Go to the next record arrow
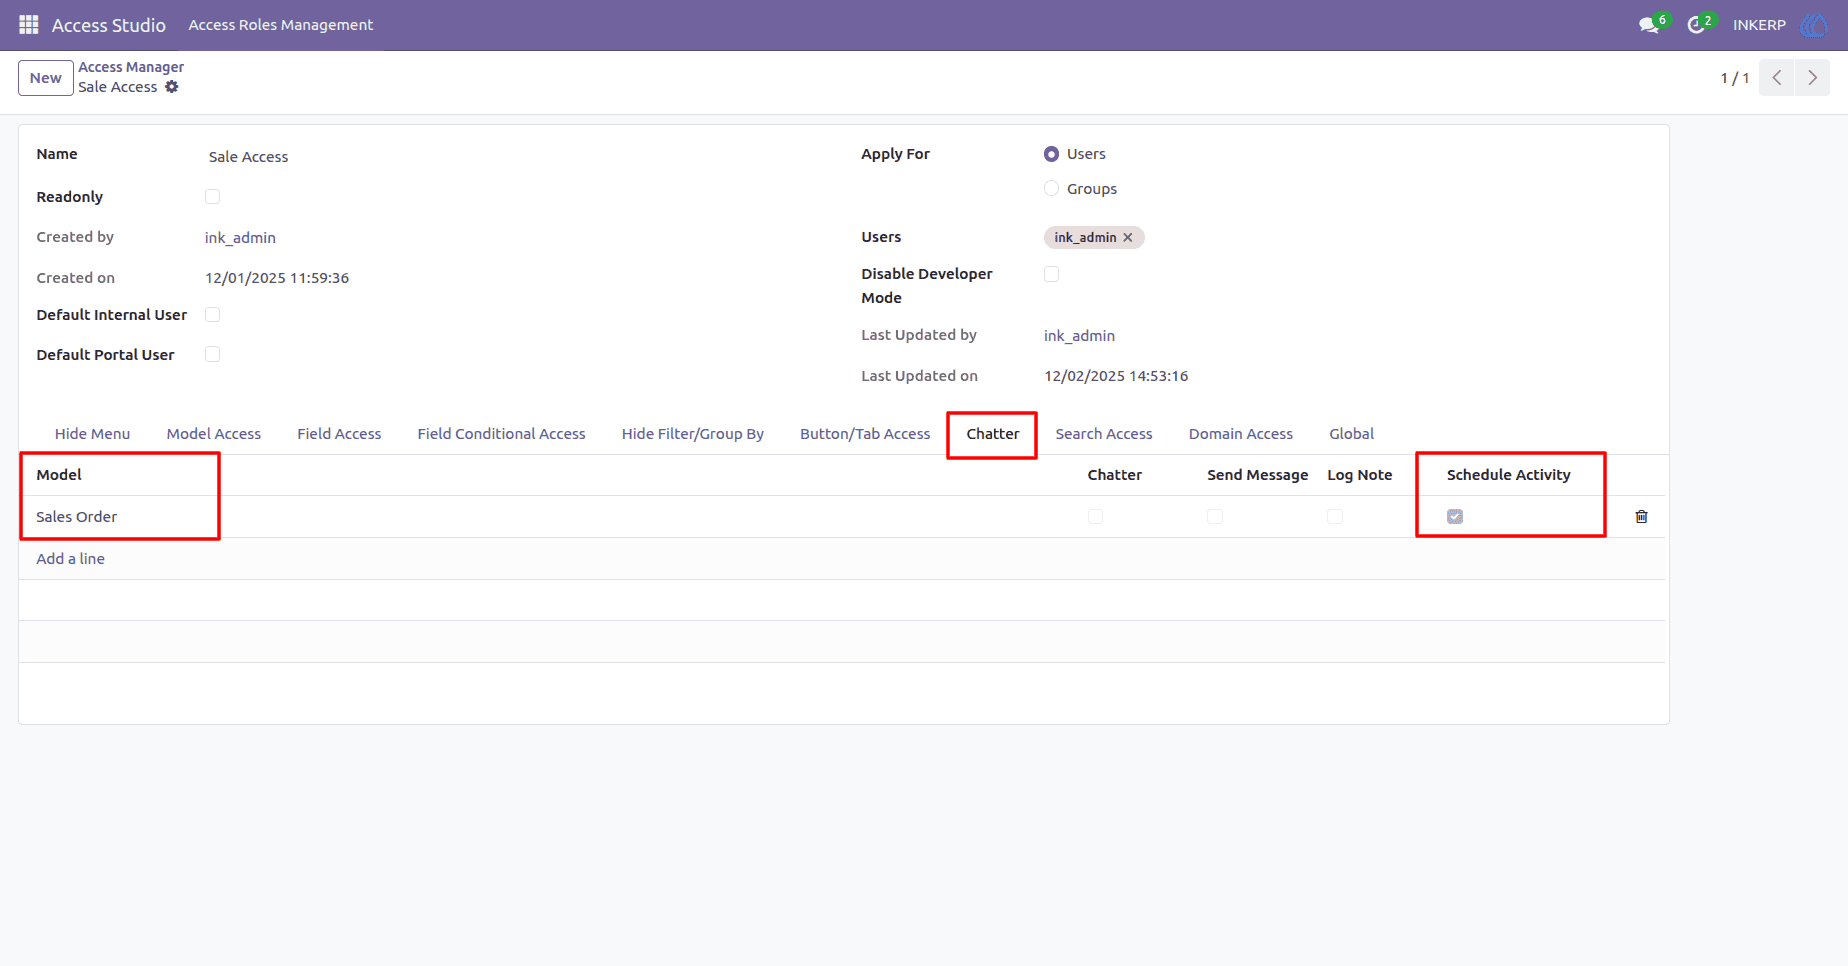This screenshot has height=966, width=1848. pos(1812,78)
